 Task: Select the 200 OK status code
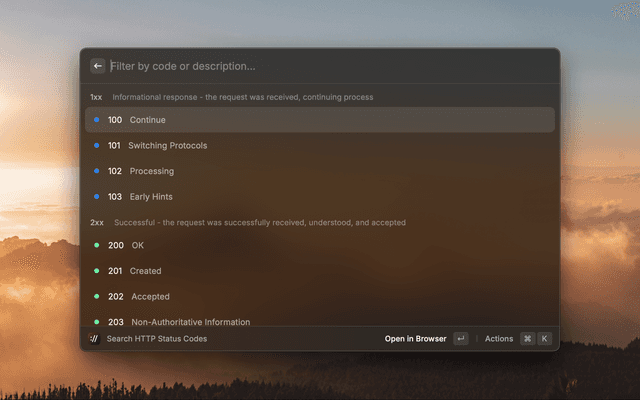click(x=320, y=245)
